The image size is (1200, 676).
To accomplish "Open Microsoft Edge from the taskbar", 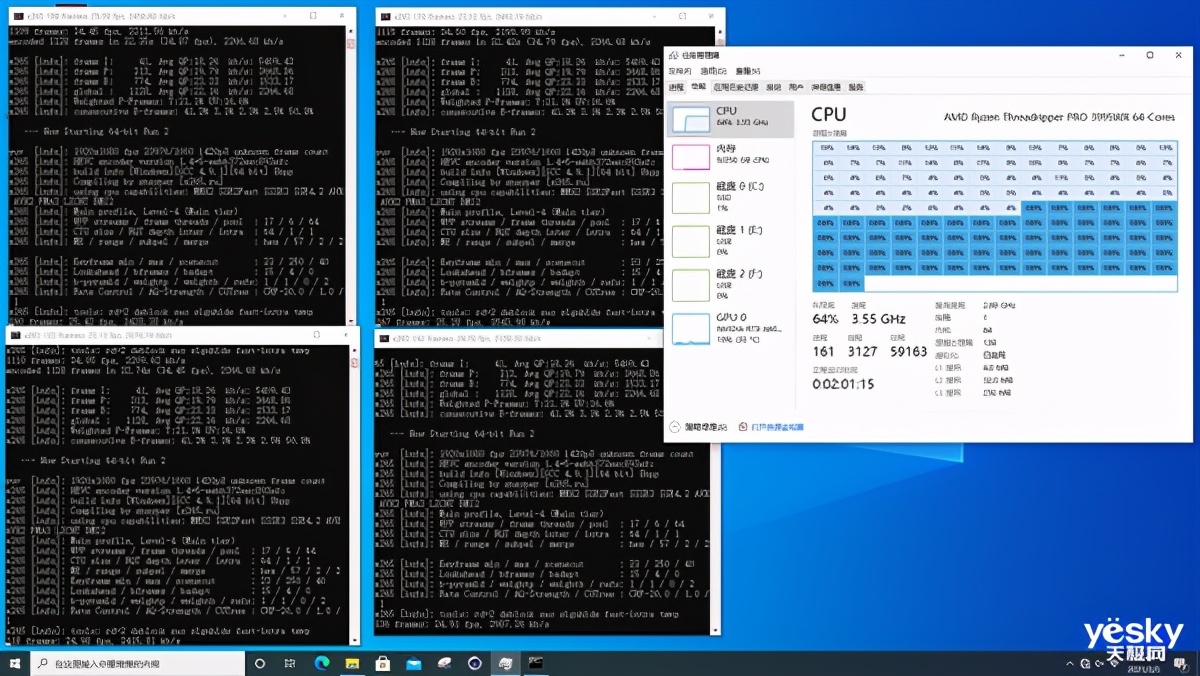I will (322, 663).
